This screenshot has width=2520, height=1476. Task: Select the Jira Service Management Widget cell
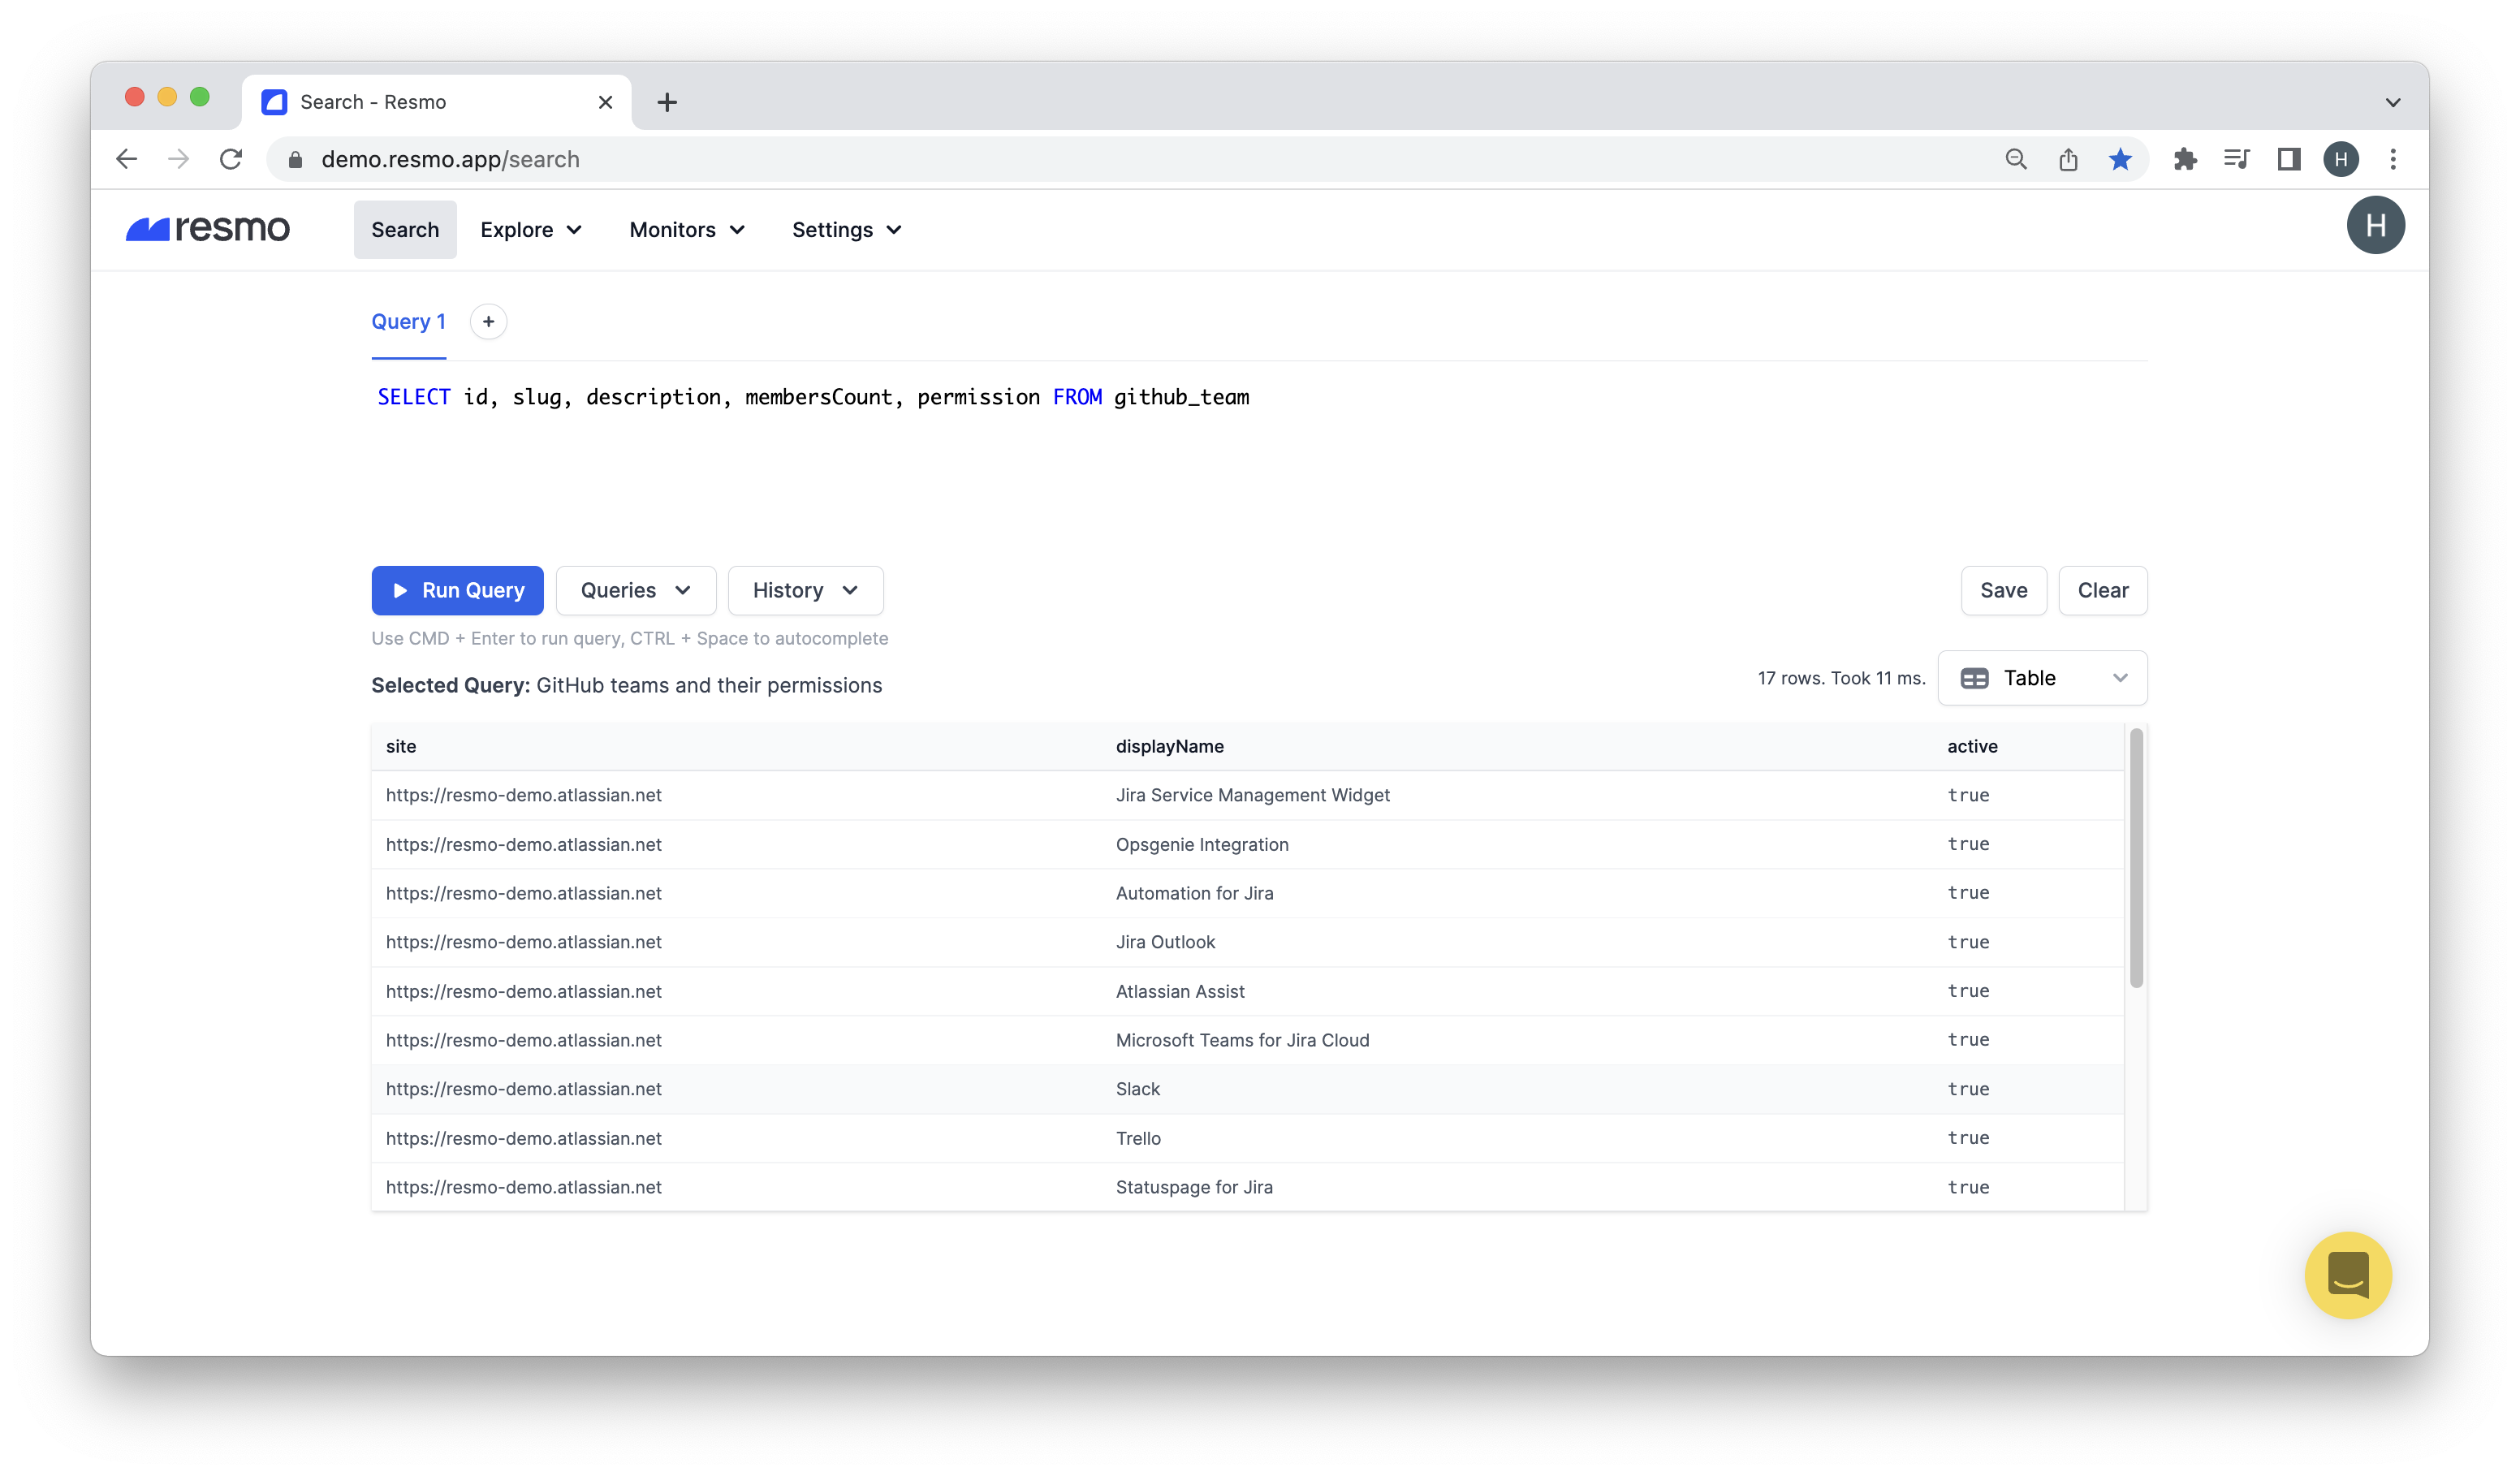tap(1252, 795)
